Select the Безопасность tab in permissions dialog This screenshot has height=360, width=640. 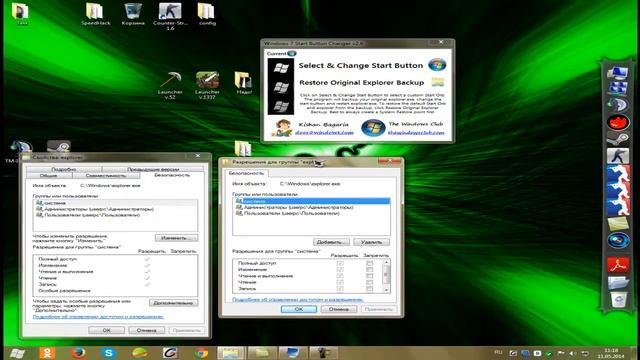246,173
